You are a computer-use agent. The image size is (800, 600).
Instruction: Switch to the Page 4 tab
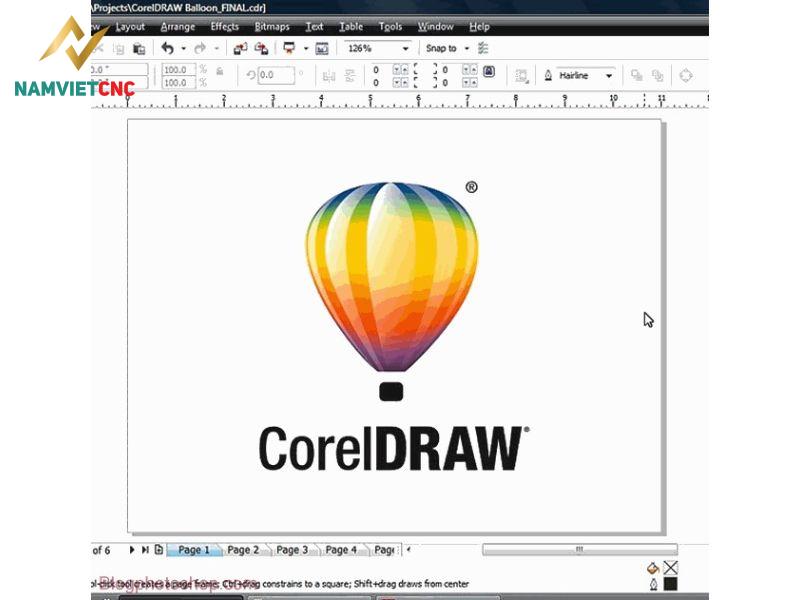[341, 549]
